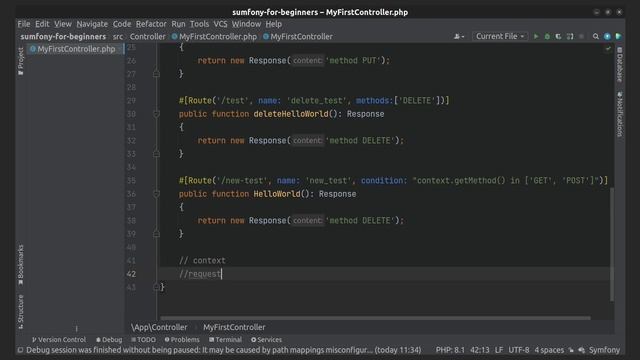Run the current file with the green play icon
The height and width of the screenshot is (360, 640).
pyautogui.click(x=536, y=36)
